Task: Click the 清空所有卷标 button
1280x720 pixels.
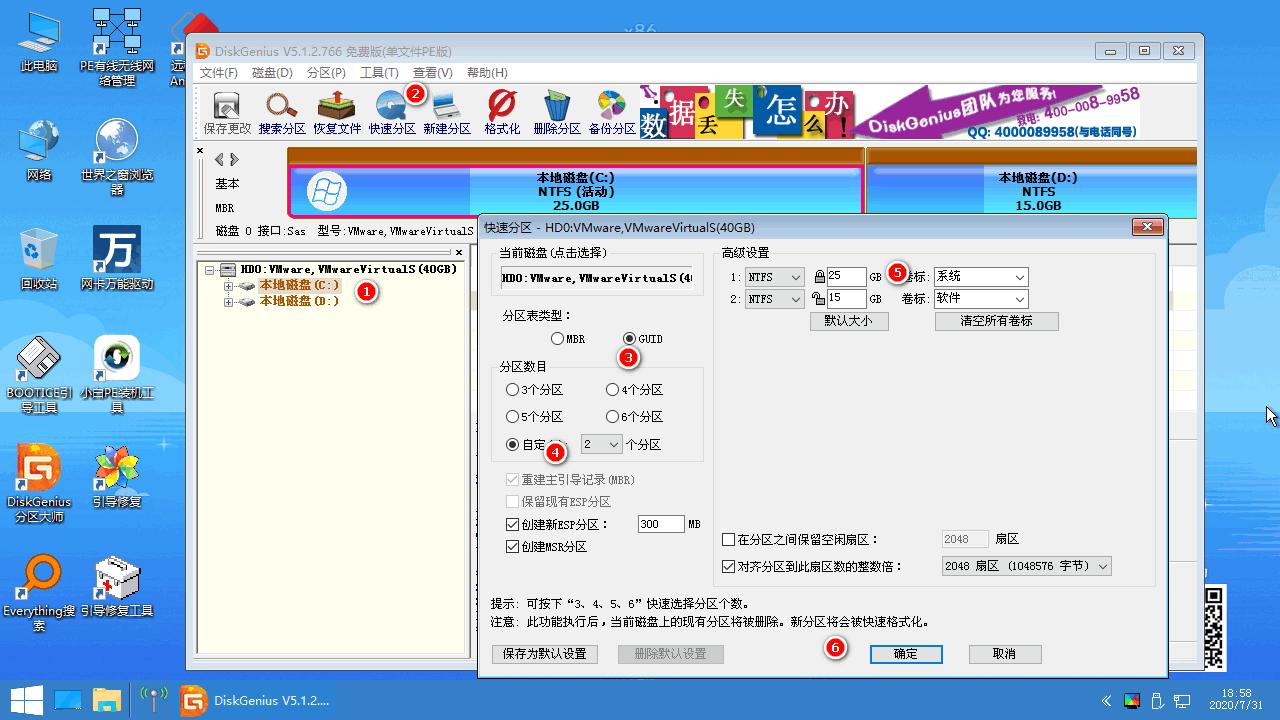Action: coord(996,321)
